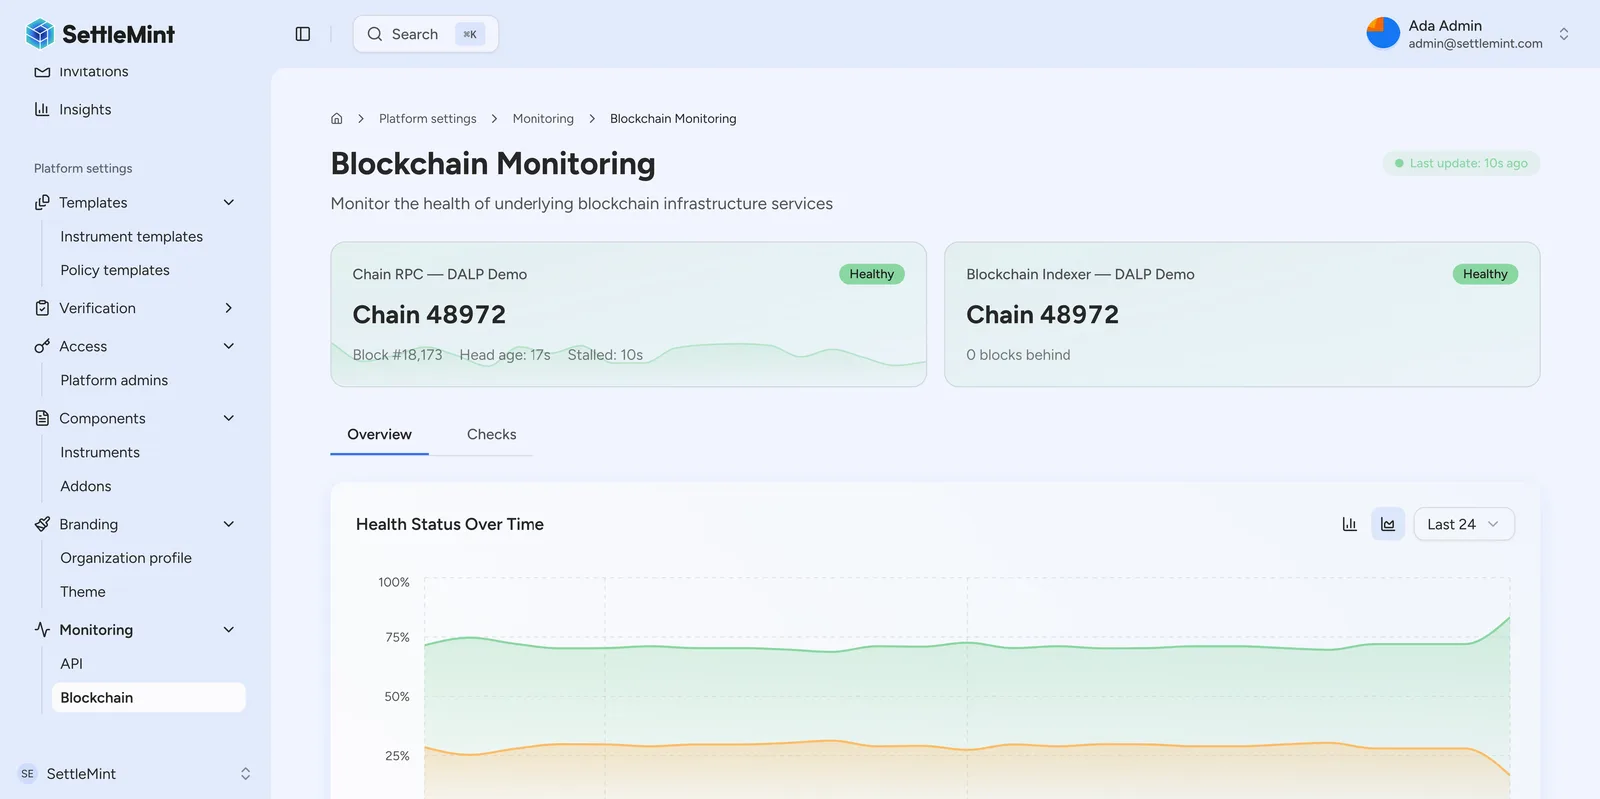Viewport: 1600px width, 799px height.
Task: Select the Overview tab
Action: 379,435
